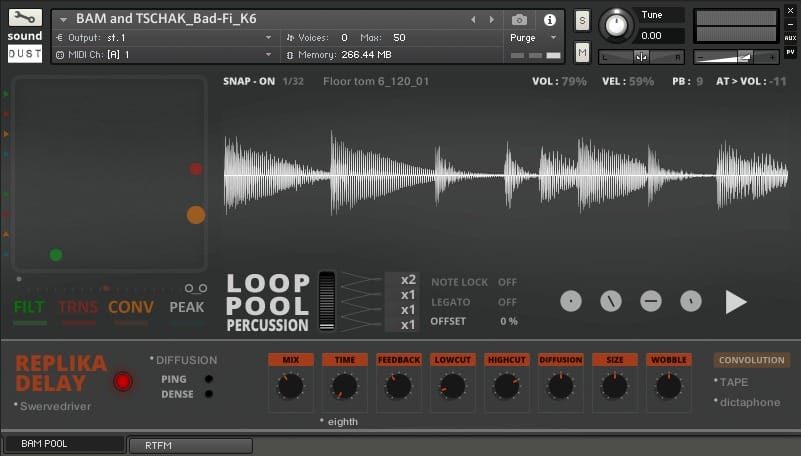This screenshot has width=801, height=456.
Task: Open the TAPE convolution category menu
Action: [x=731, y=382]
